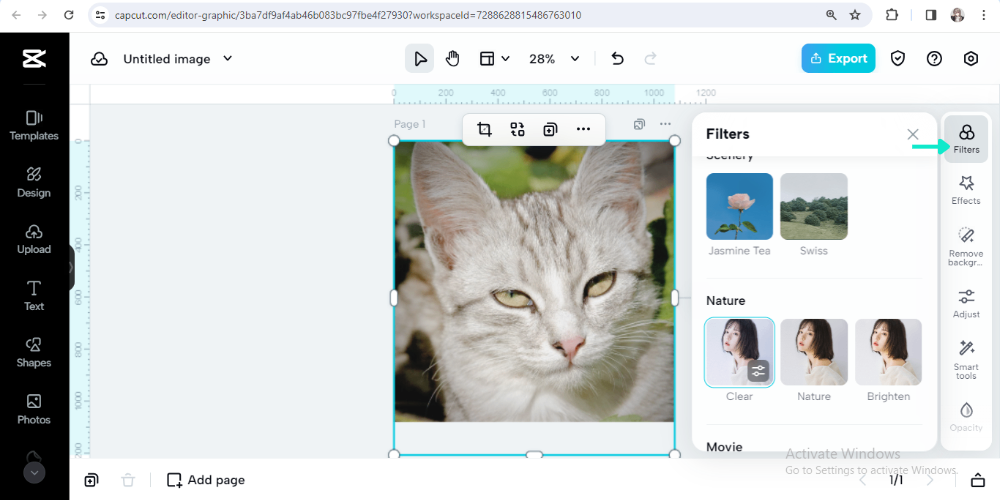Open the Upload sidebar panel

click(x=34, y=239)
